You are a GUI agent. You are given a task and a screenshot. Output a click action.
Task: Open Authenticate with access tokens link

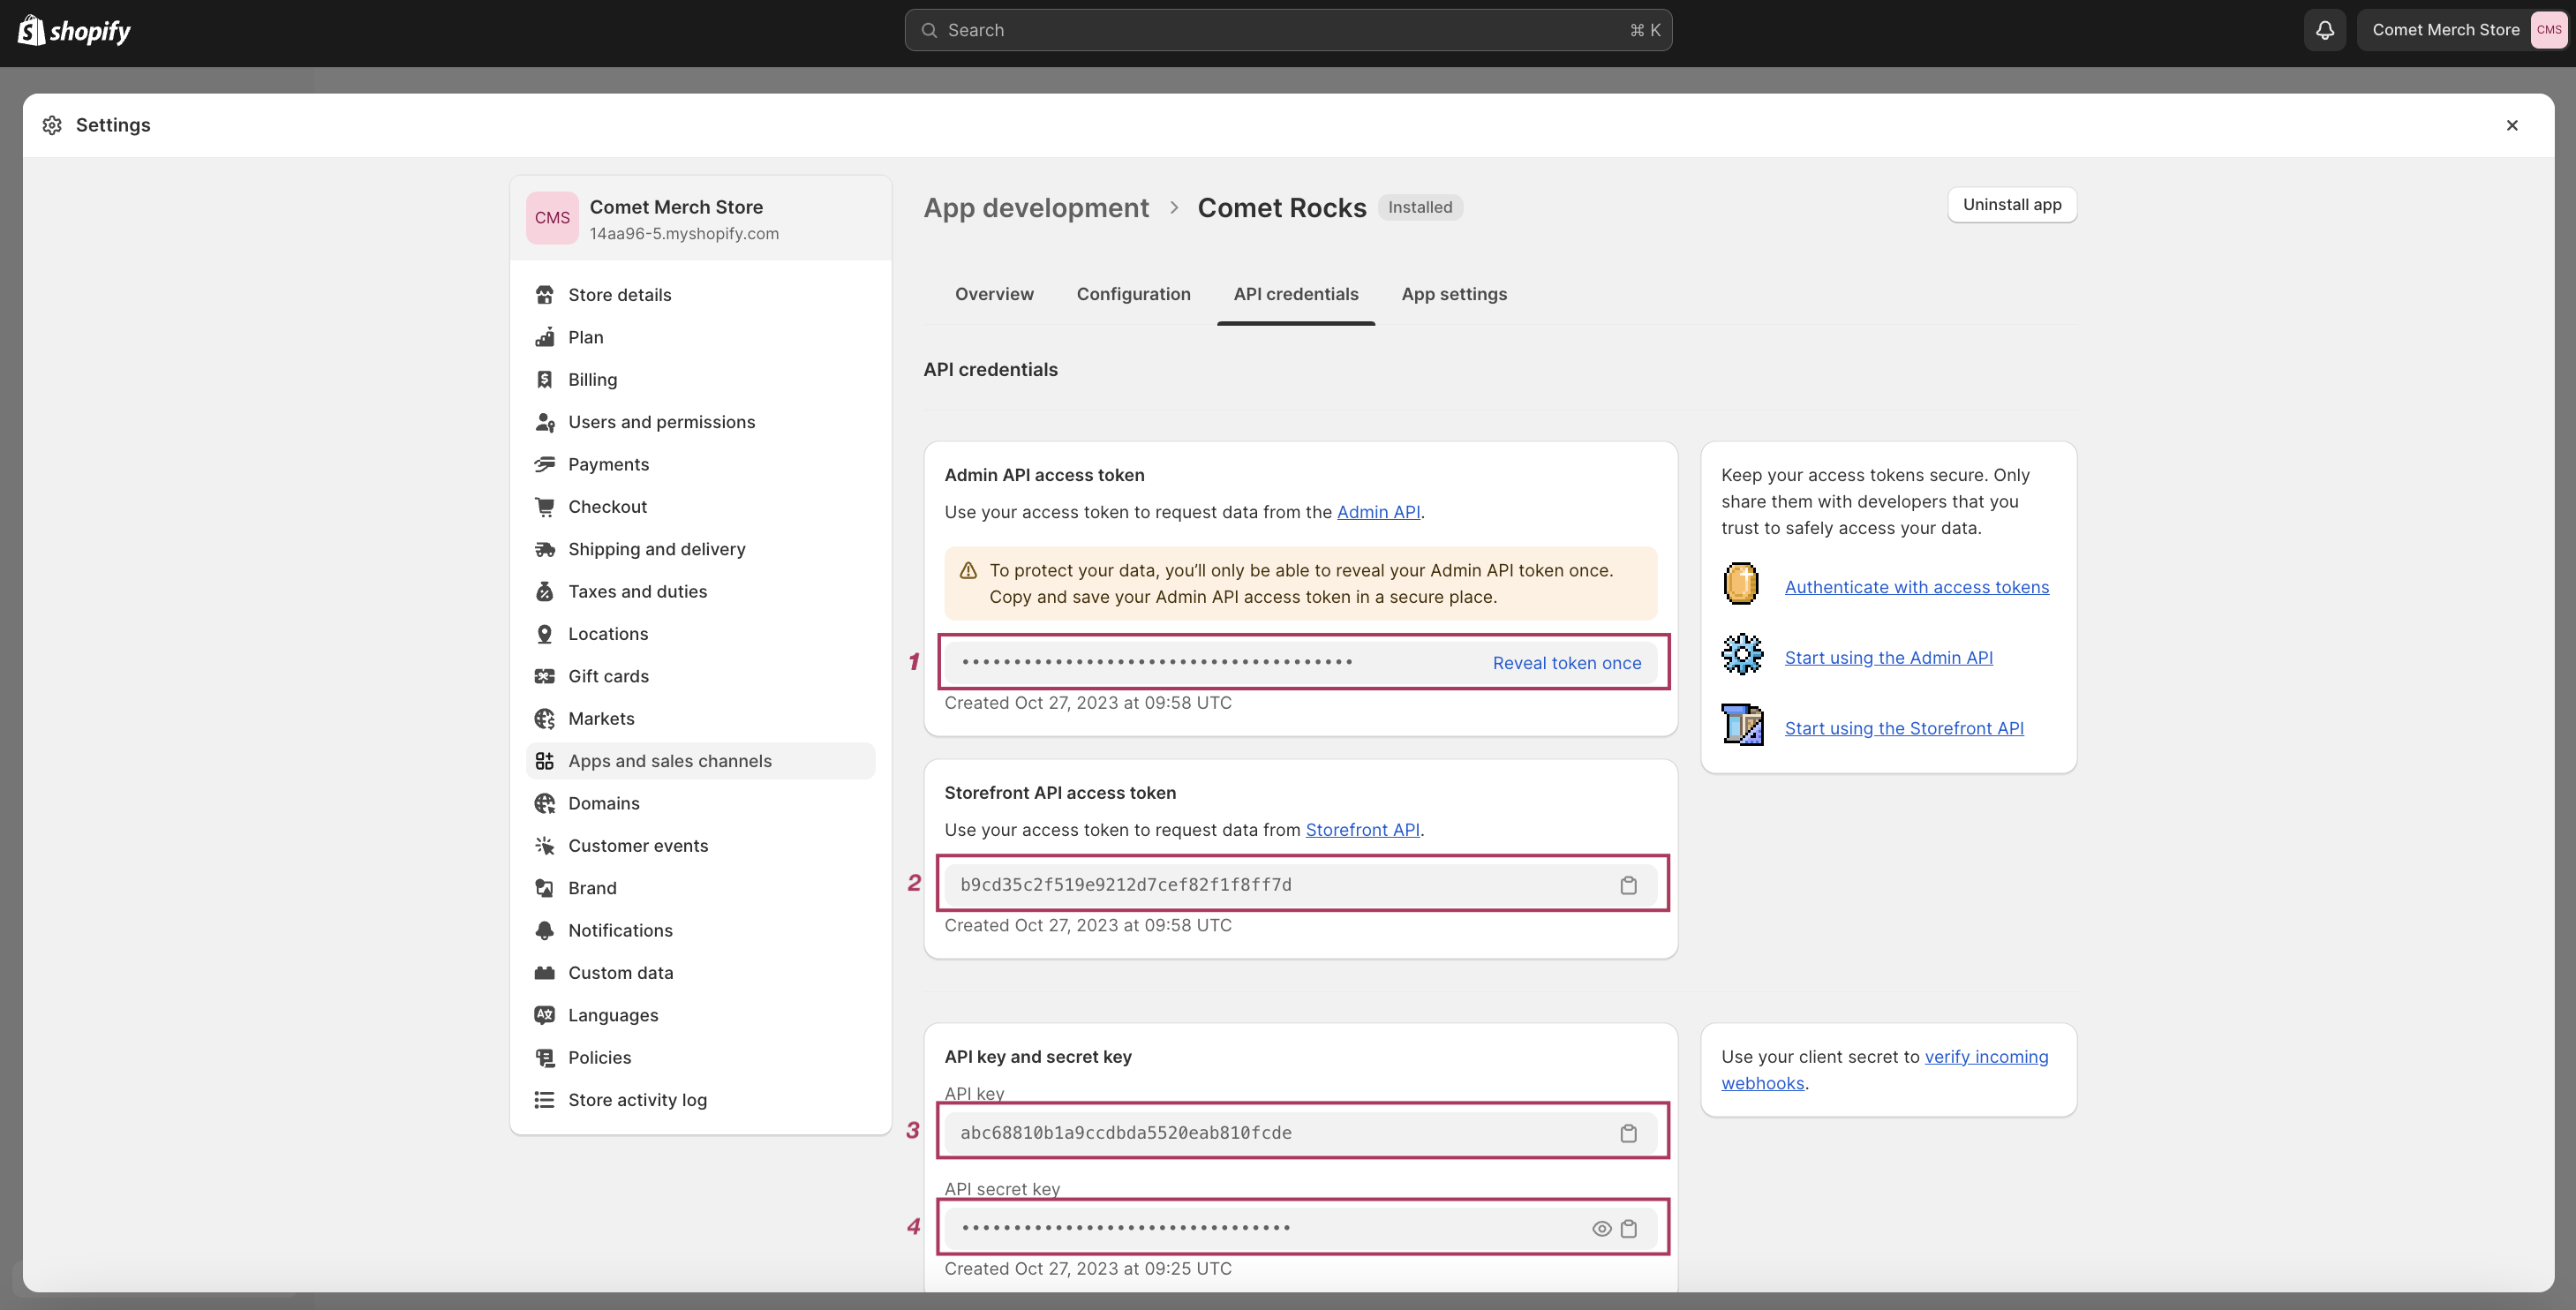click(x=1916, y=587)
